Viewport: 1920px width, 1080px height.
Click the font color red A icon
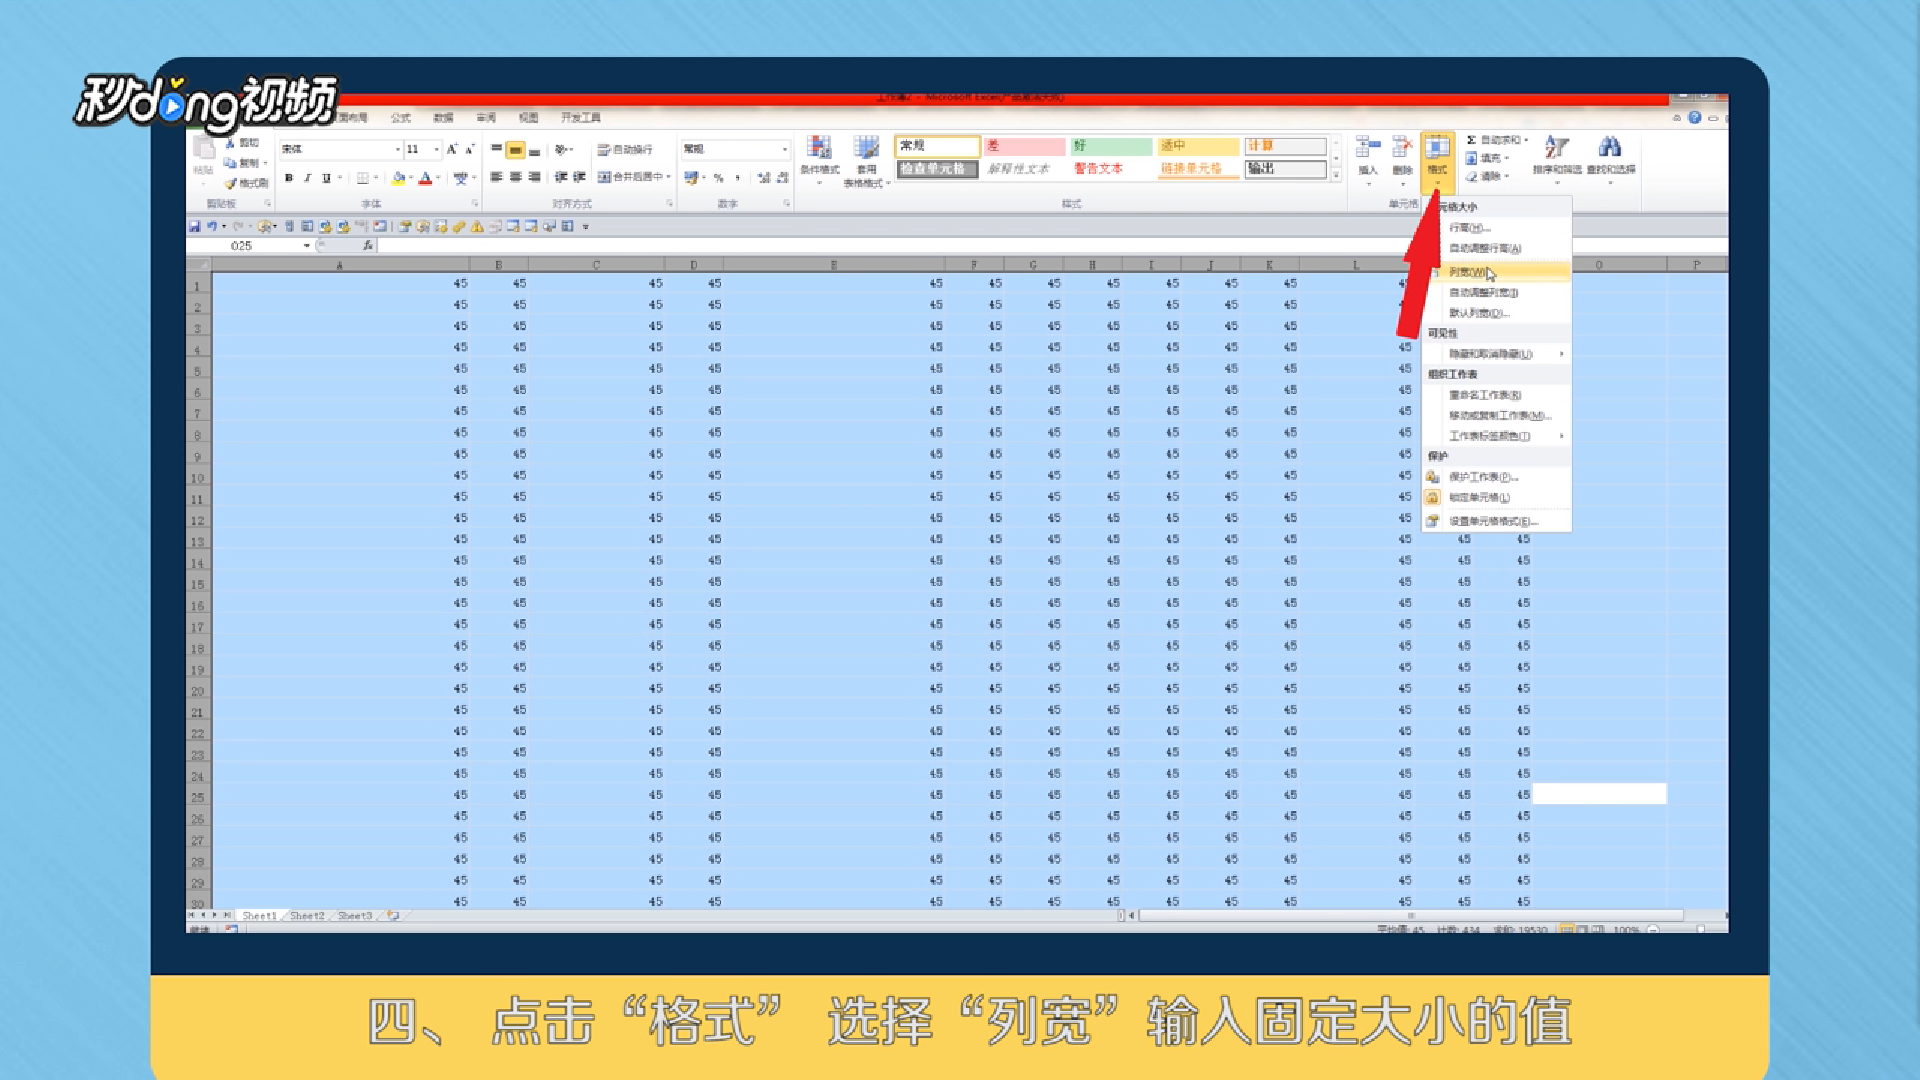pyautogui.click(x=425, y=178)
